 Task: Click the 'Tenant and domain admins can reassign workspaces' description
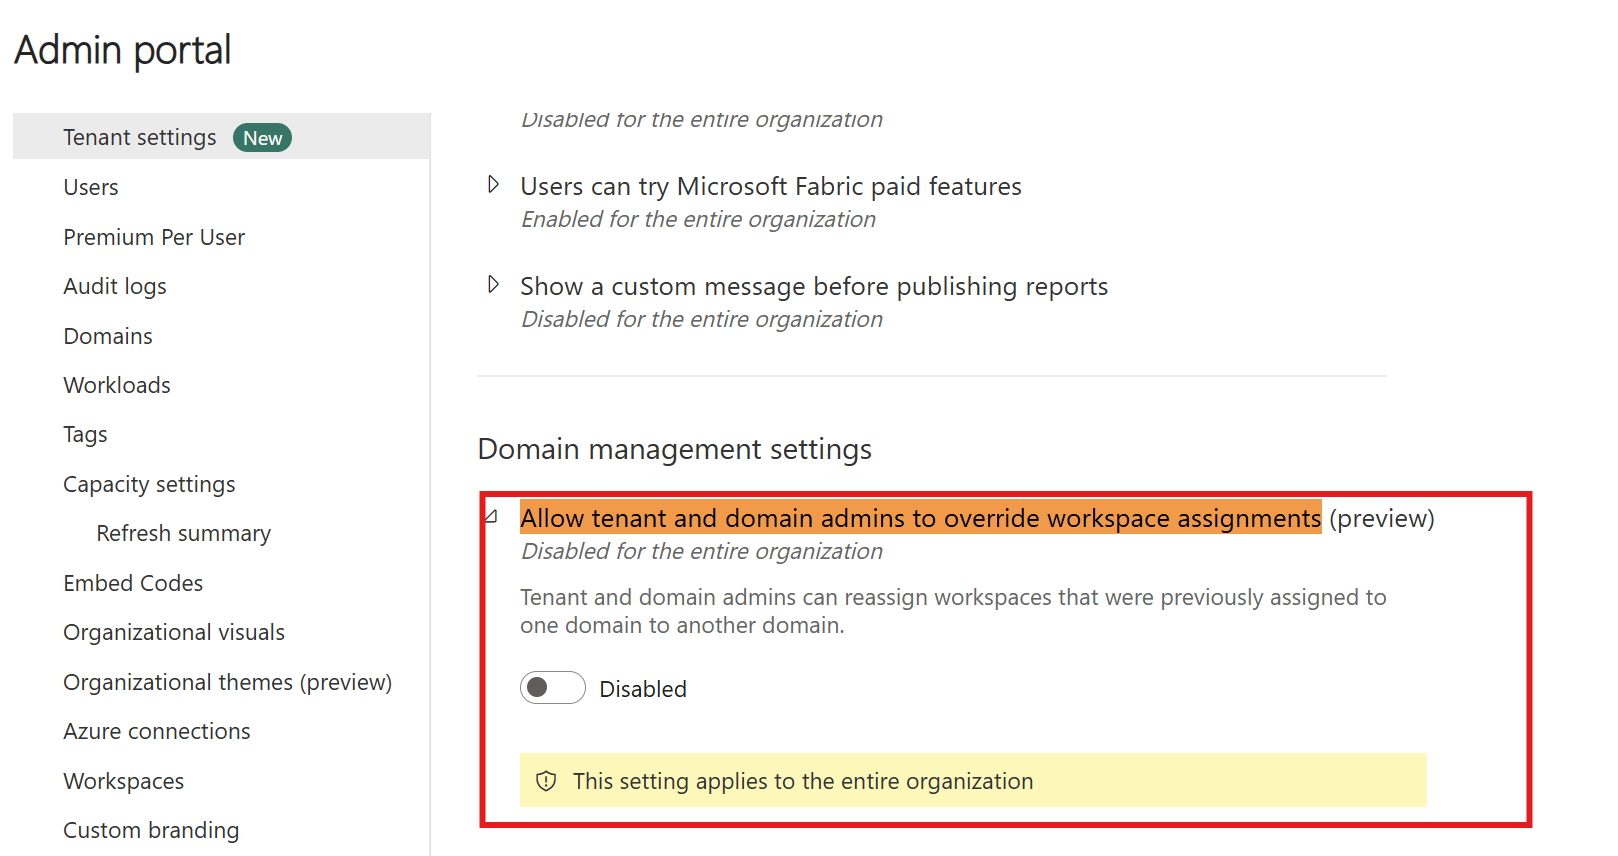point(953,611)
